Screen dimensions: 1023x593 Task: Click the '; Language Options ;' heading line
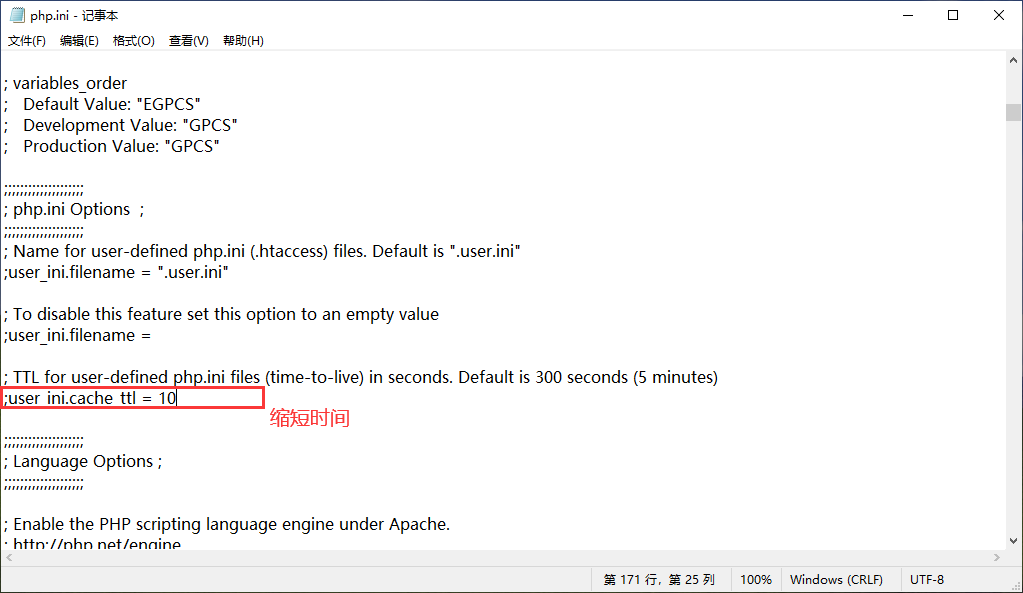83,461
